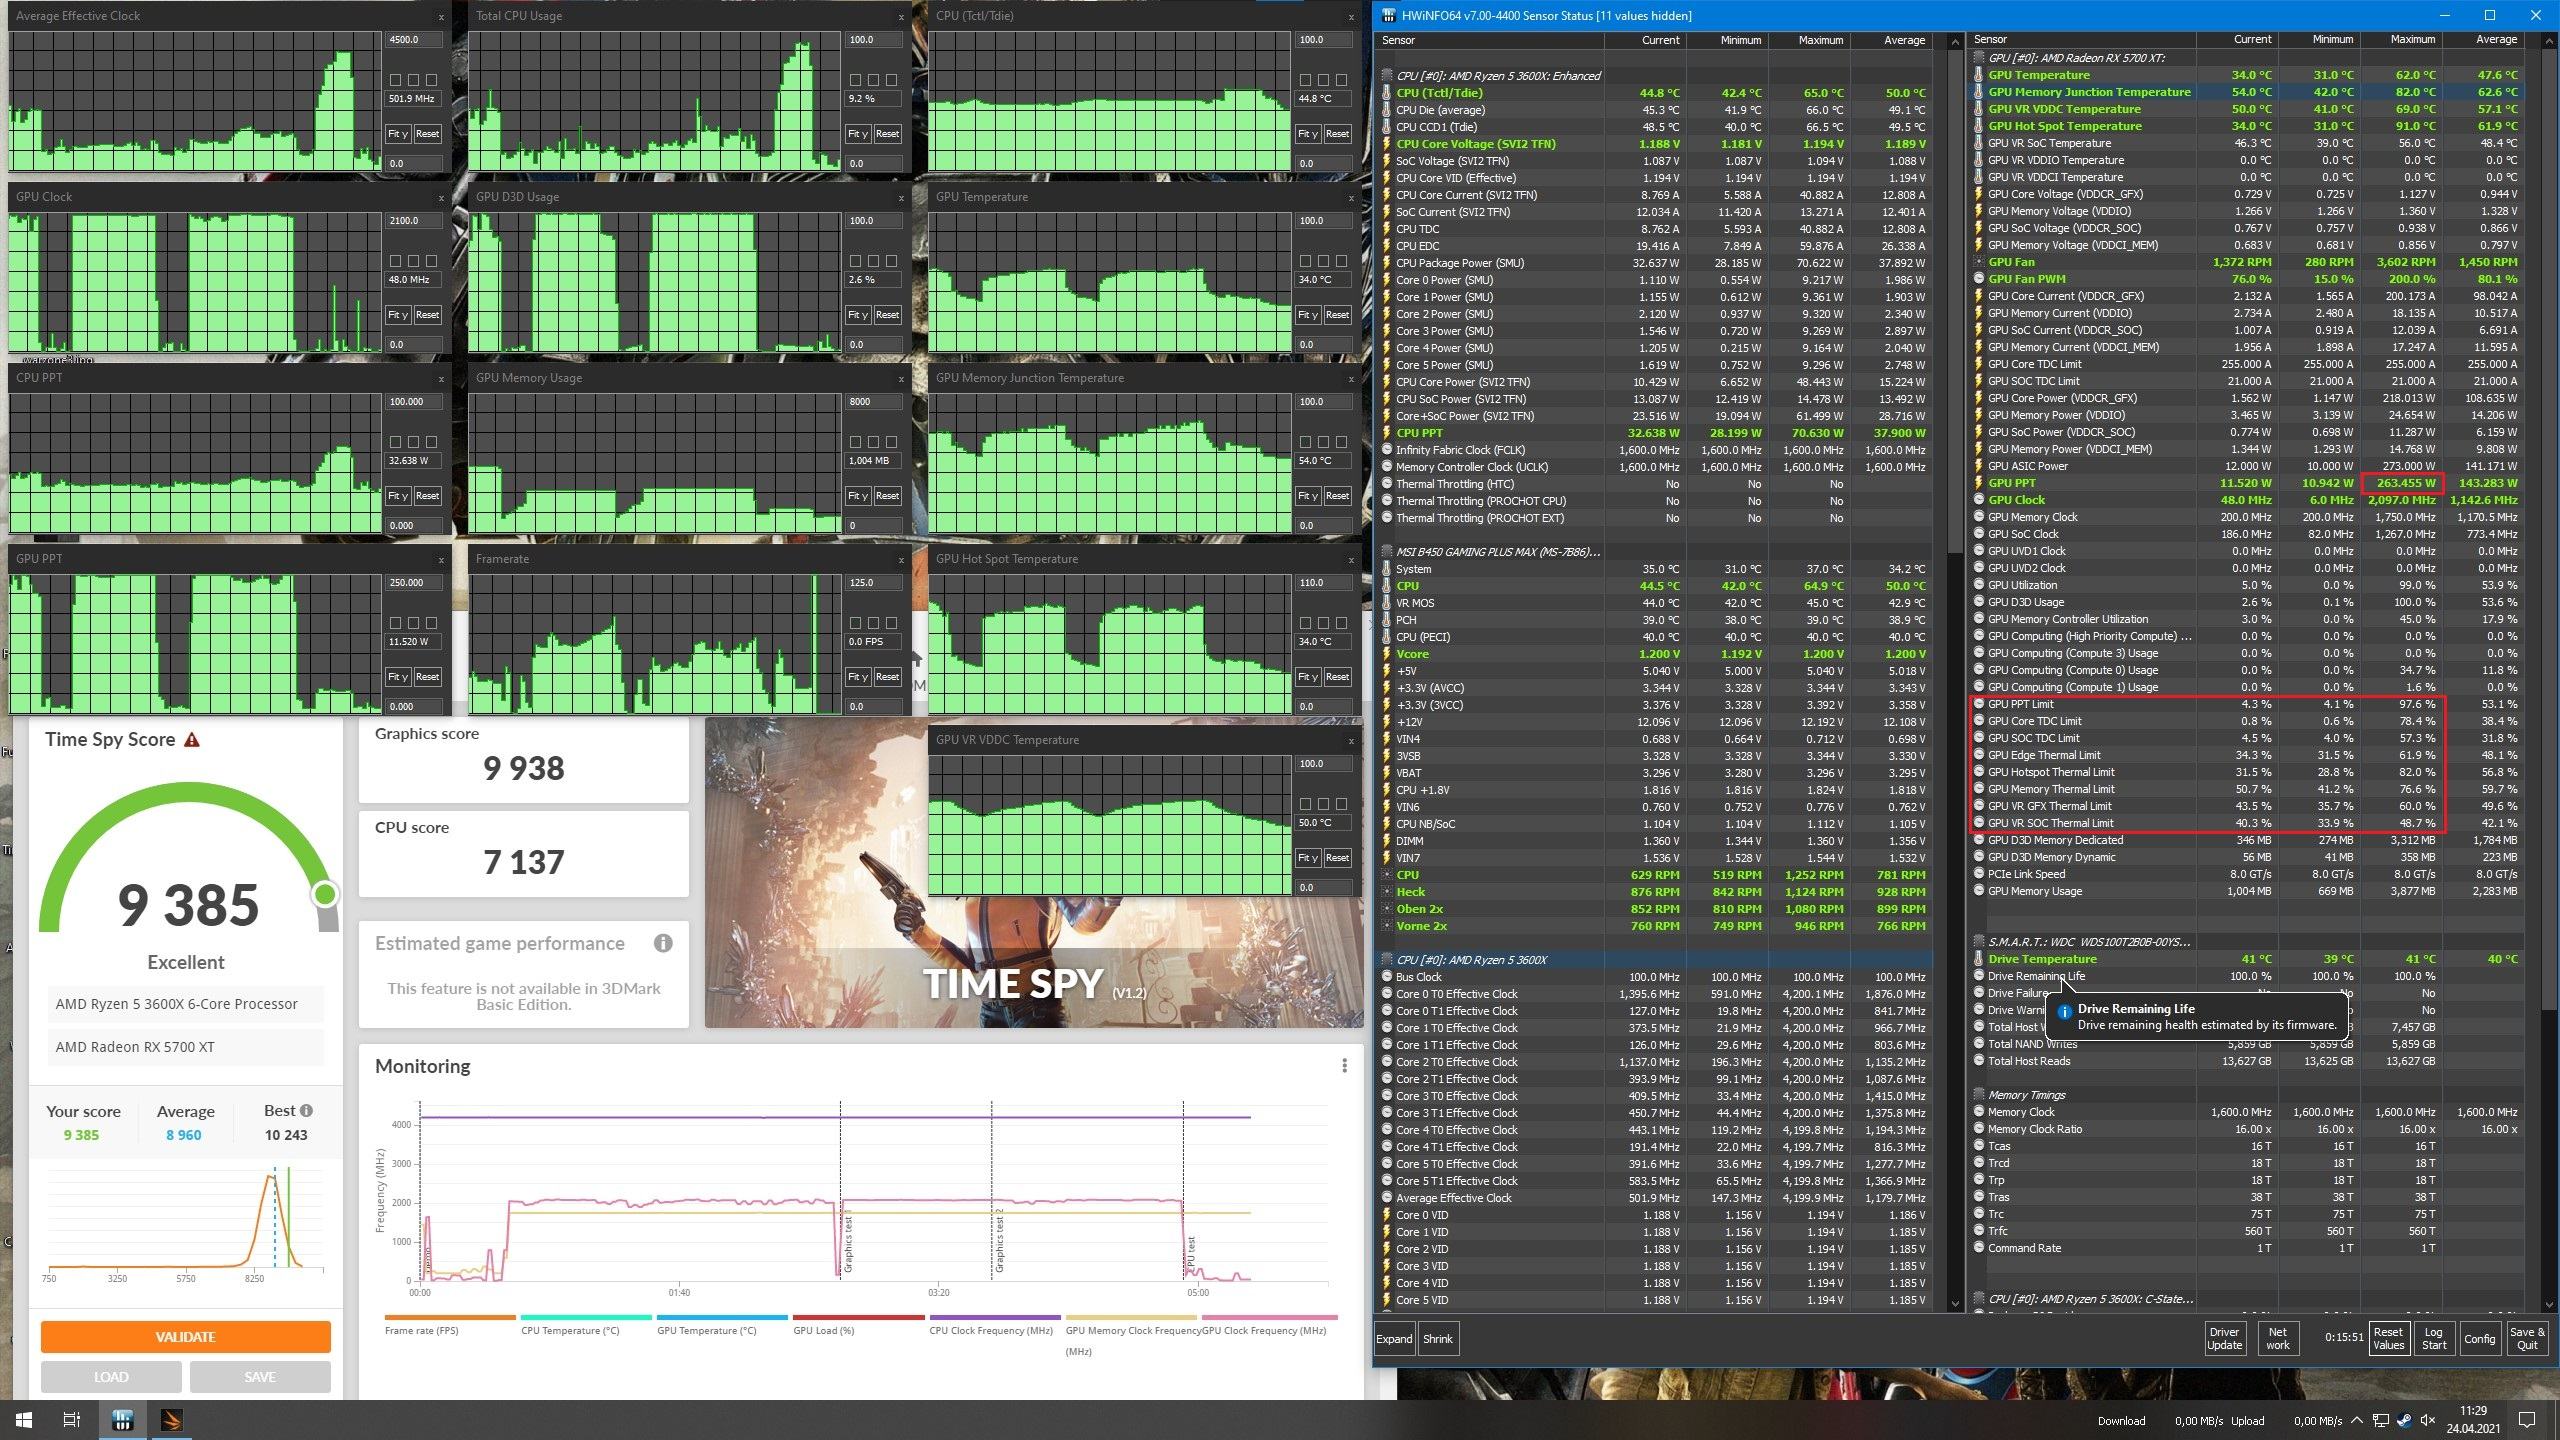Click Frame rate (FPS) legend color bar
This screenshot has height=1440, width=2560.
450,1318
